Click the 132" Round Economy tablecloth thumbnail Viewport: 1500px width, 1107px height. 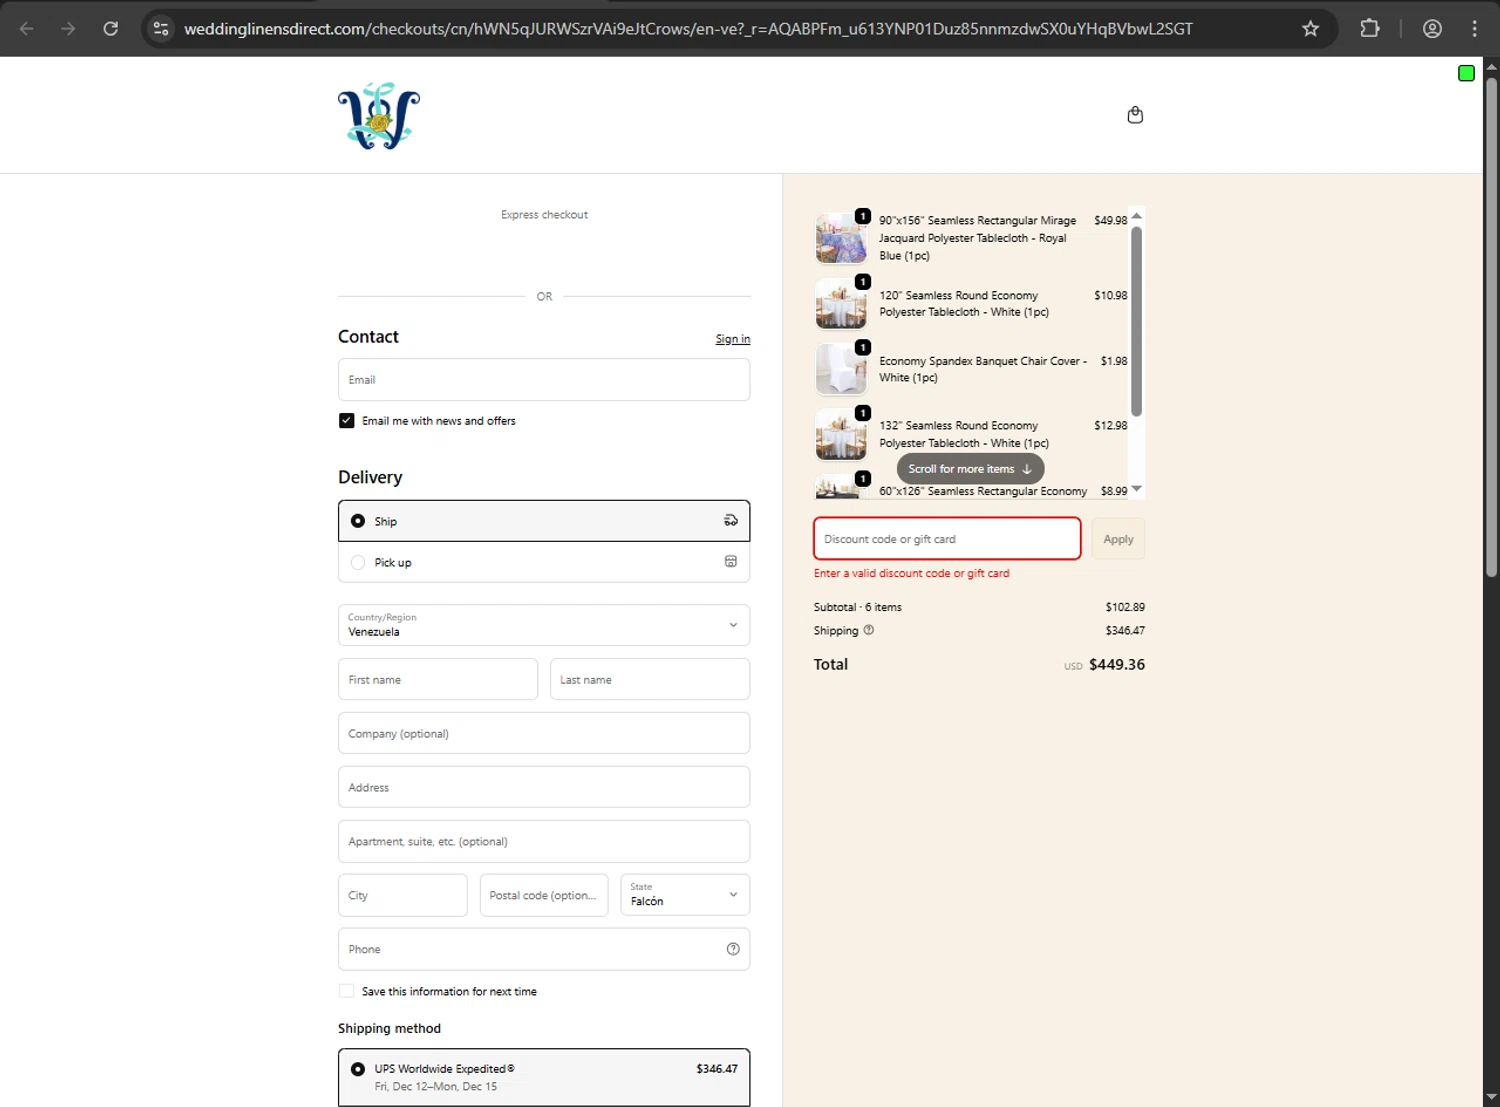(841, 434)
